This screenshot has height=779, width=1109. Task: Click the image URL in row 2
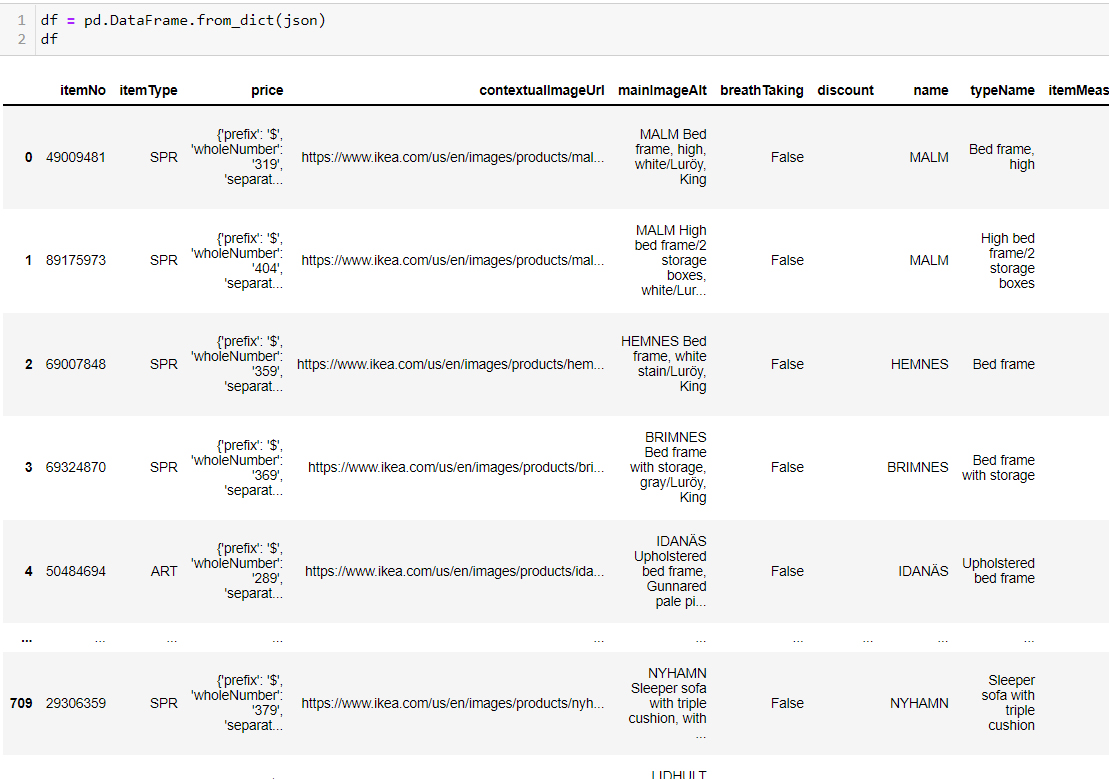pos(450,364)
